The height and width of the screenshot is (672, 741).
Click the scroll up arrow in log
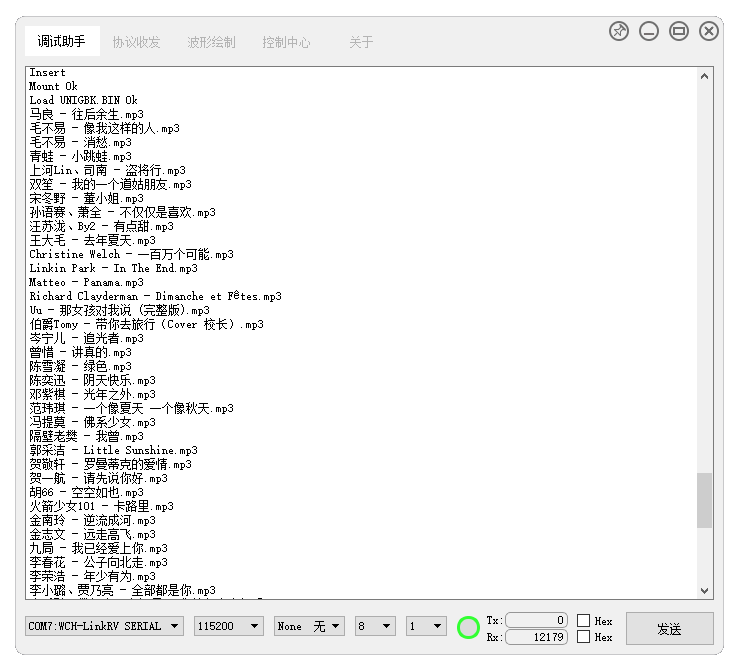(705, 76)
